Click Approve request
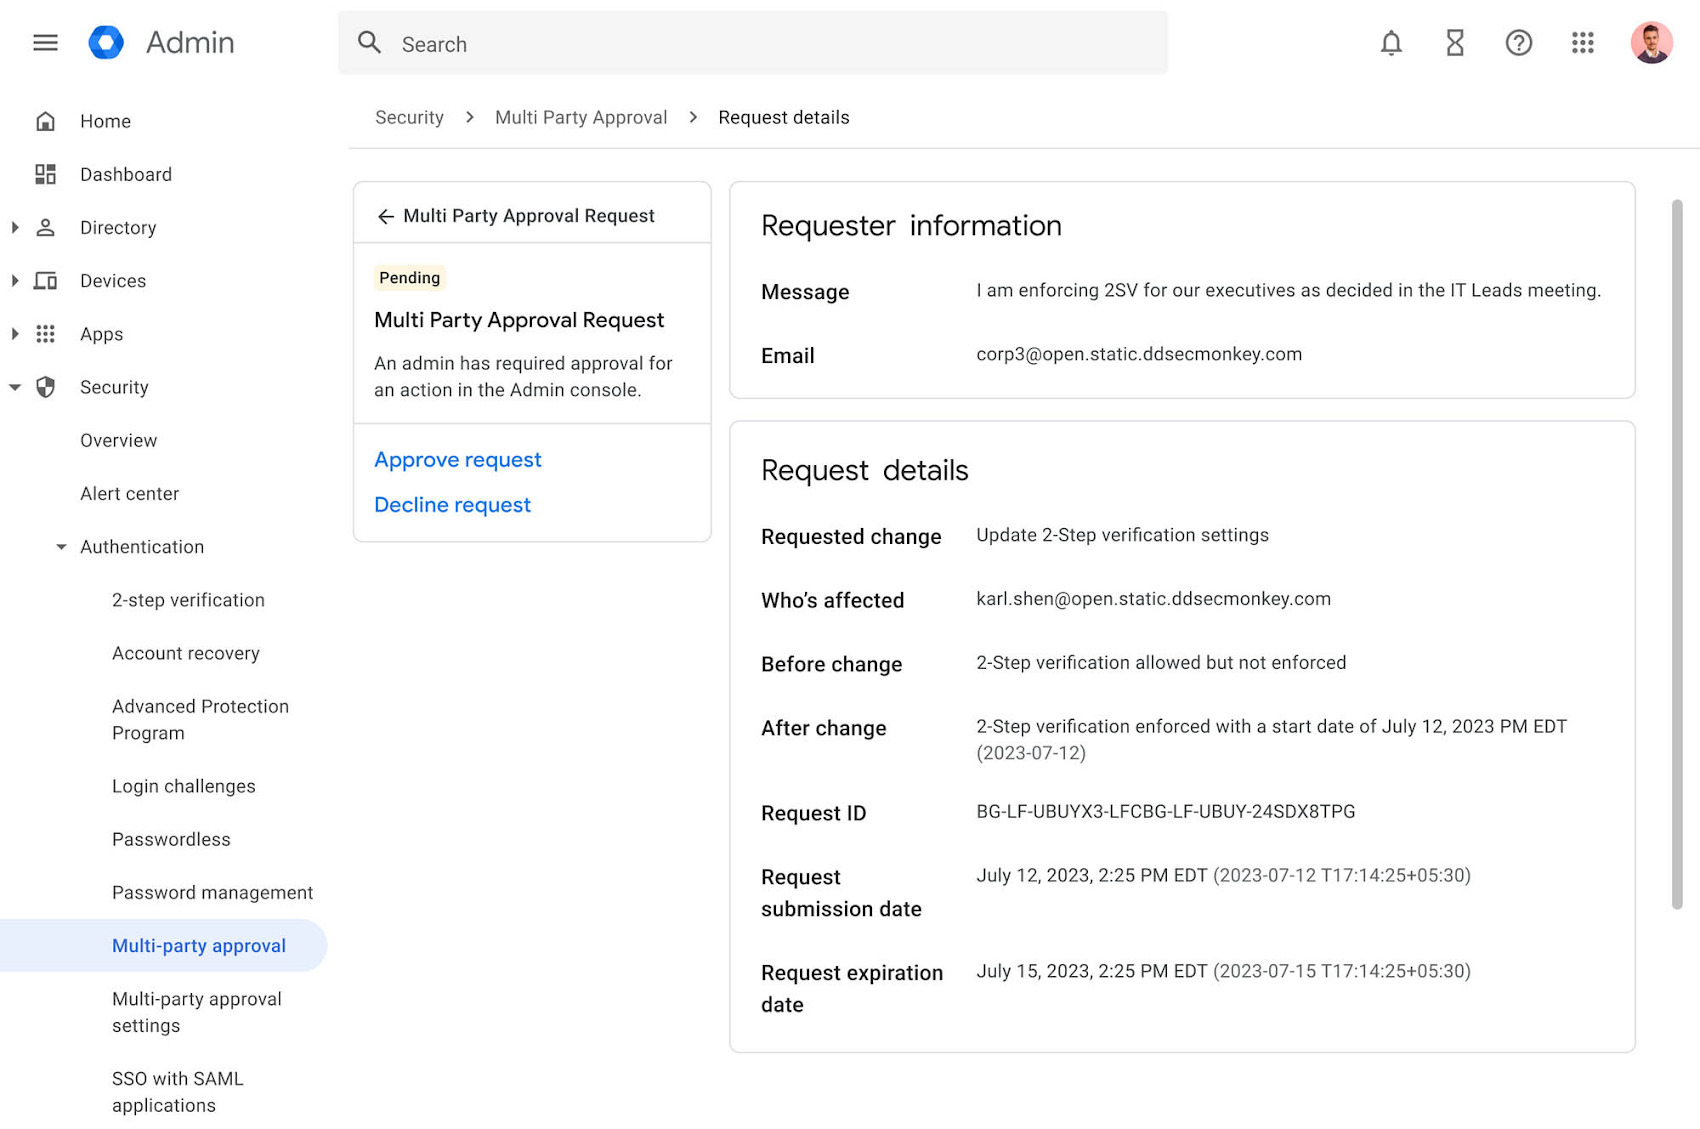 point(458,459)
